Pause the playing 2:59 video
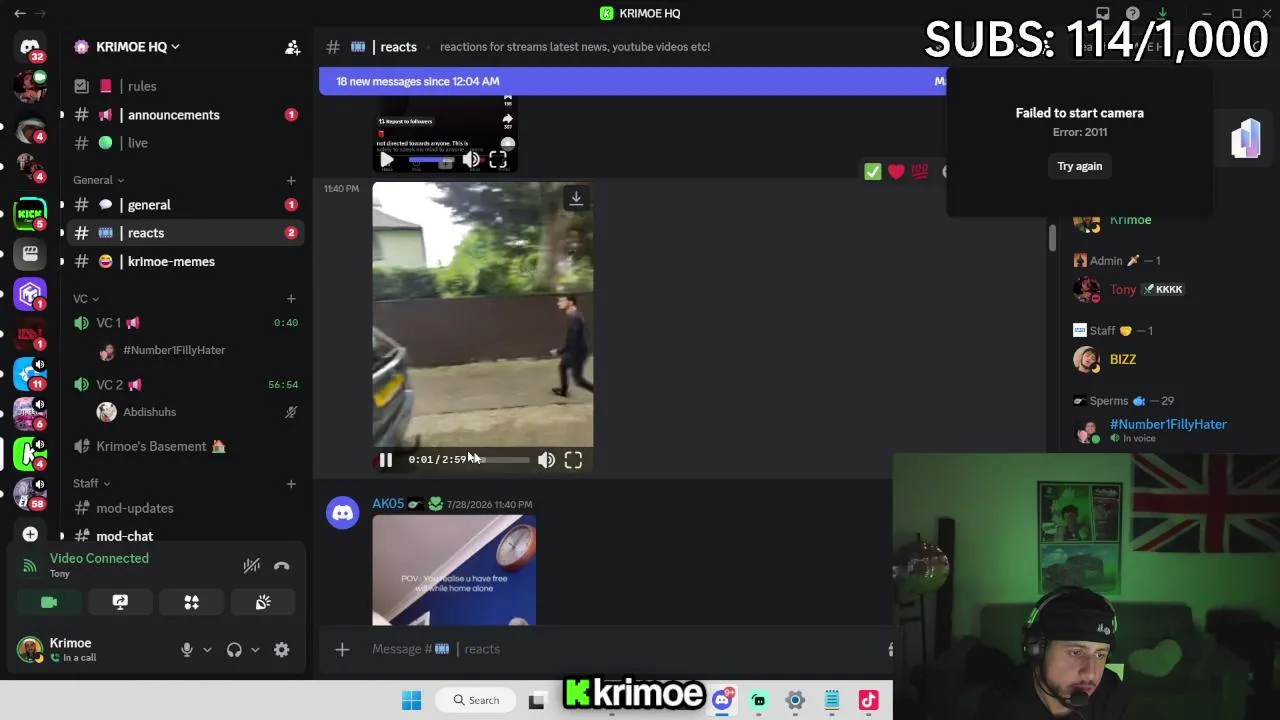Viewport: 1280px width, 720px height. pos(386,460)
